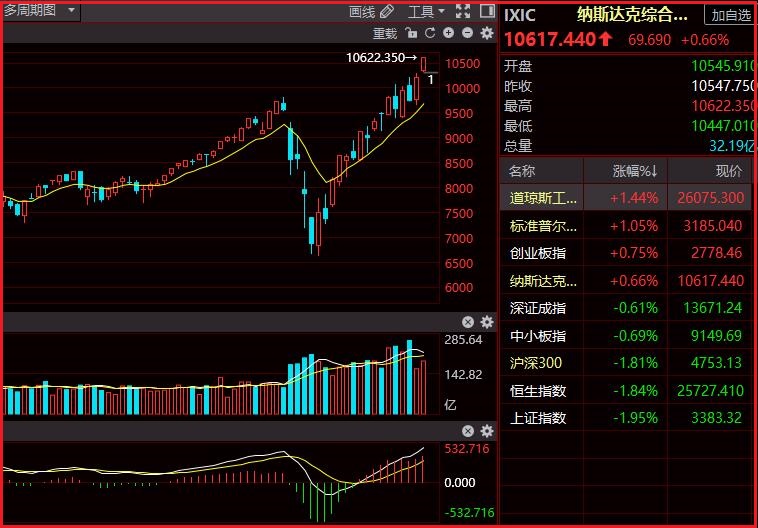This screenshot has width=758, height=528.
Task: Click the -1.84% change for 恒生指数
Action: 636,391
